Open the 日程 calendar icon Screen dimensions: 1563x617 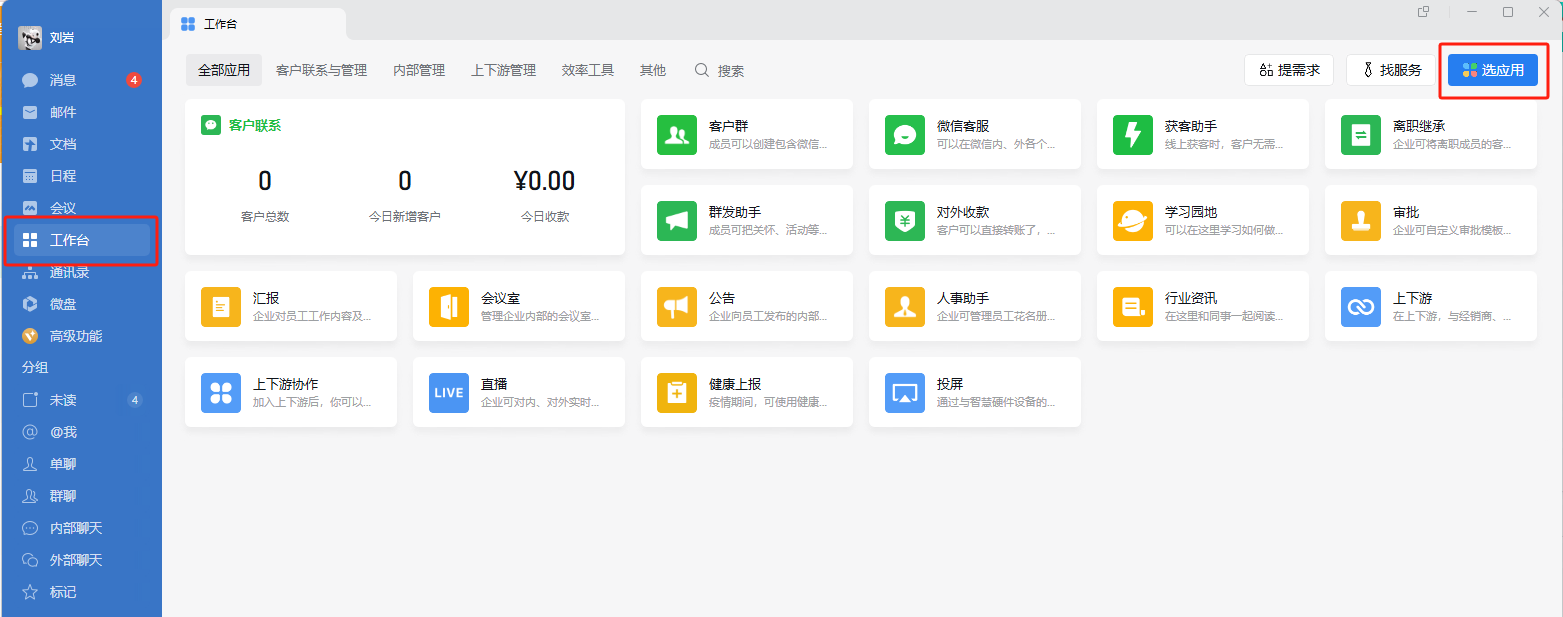coord(30,176)
